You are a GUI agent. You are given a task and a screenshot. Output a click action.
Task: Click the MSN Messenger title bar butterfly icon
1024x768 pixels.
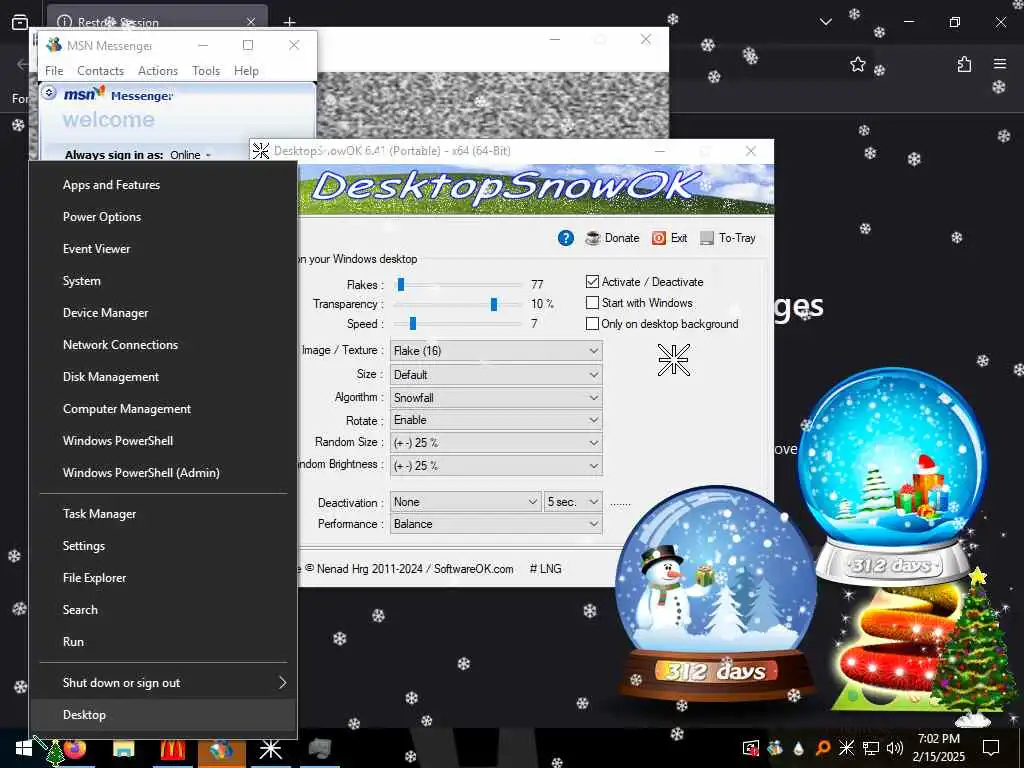click(x=54, y=45)
